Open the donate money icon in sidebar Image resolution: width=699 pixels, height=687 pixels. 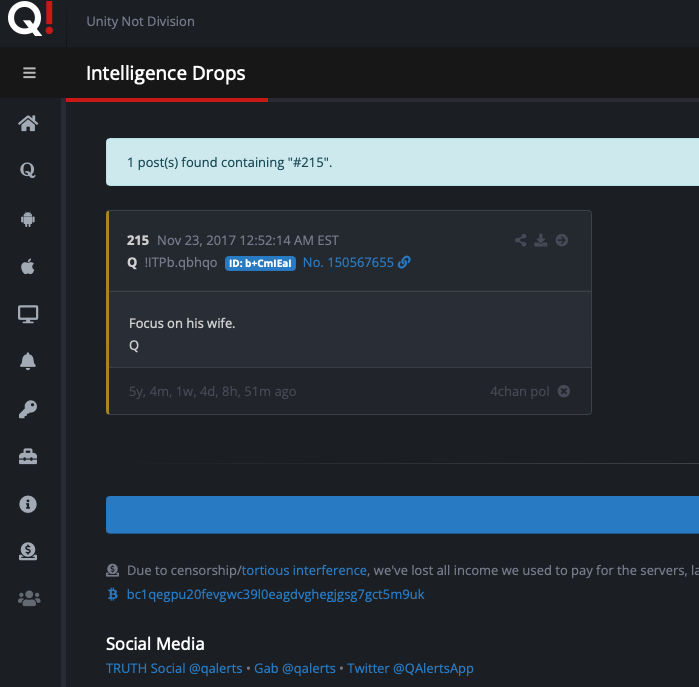[28, 551]
